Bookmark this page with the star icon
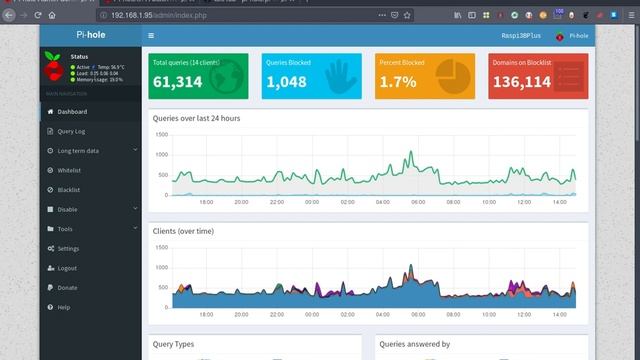Screen dimensions: 640x360 407,15
